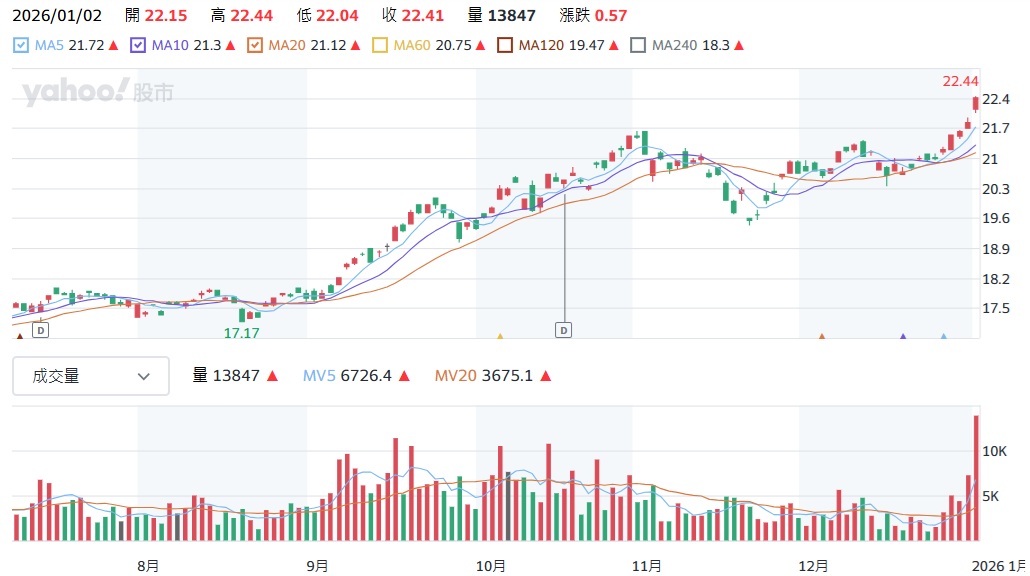Toggle the MA10 moving average line
Screen dimensions: 1030x576
pos(138,45)
